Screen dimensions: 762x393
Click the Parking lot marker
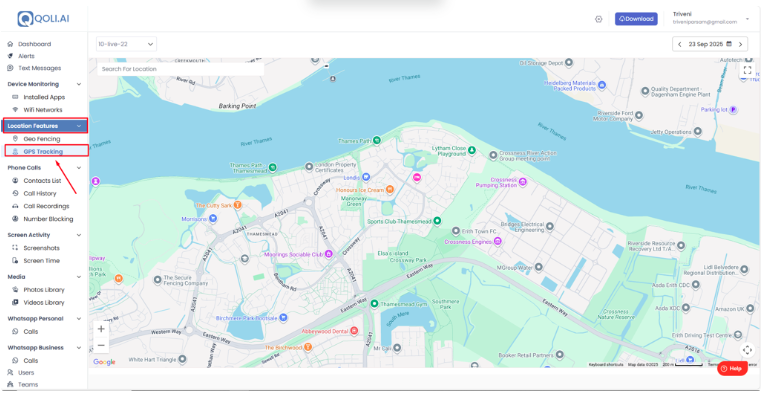pyautogui.click(x=733, y=110)
